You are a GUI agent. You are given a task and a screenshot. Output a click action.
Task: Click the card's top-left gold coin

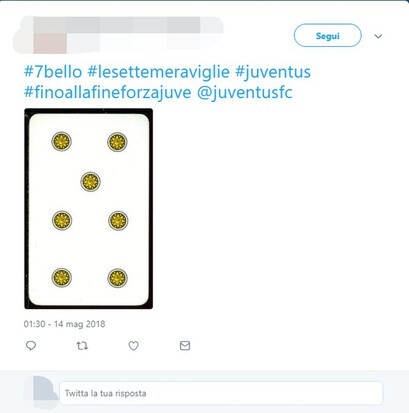pyautogui.click(x=61, y=141)
